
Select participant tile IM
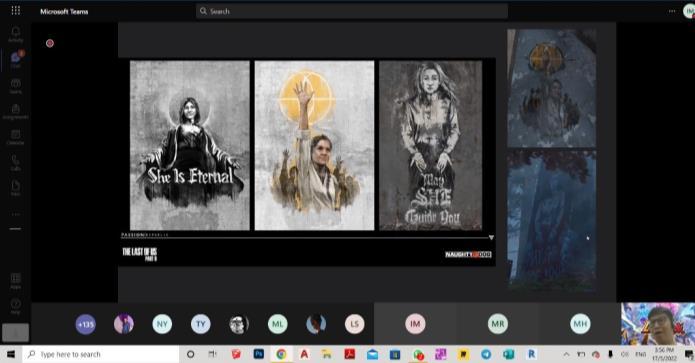[x=415, y=324]
